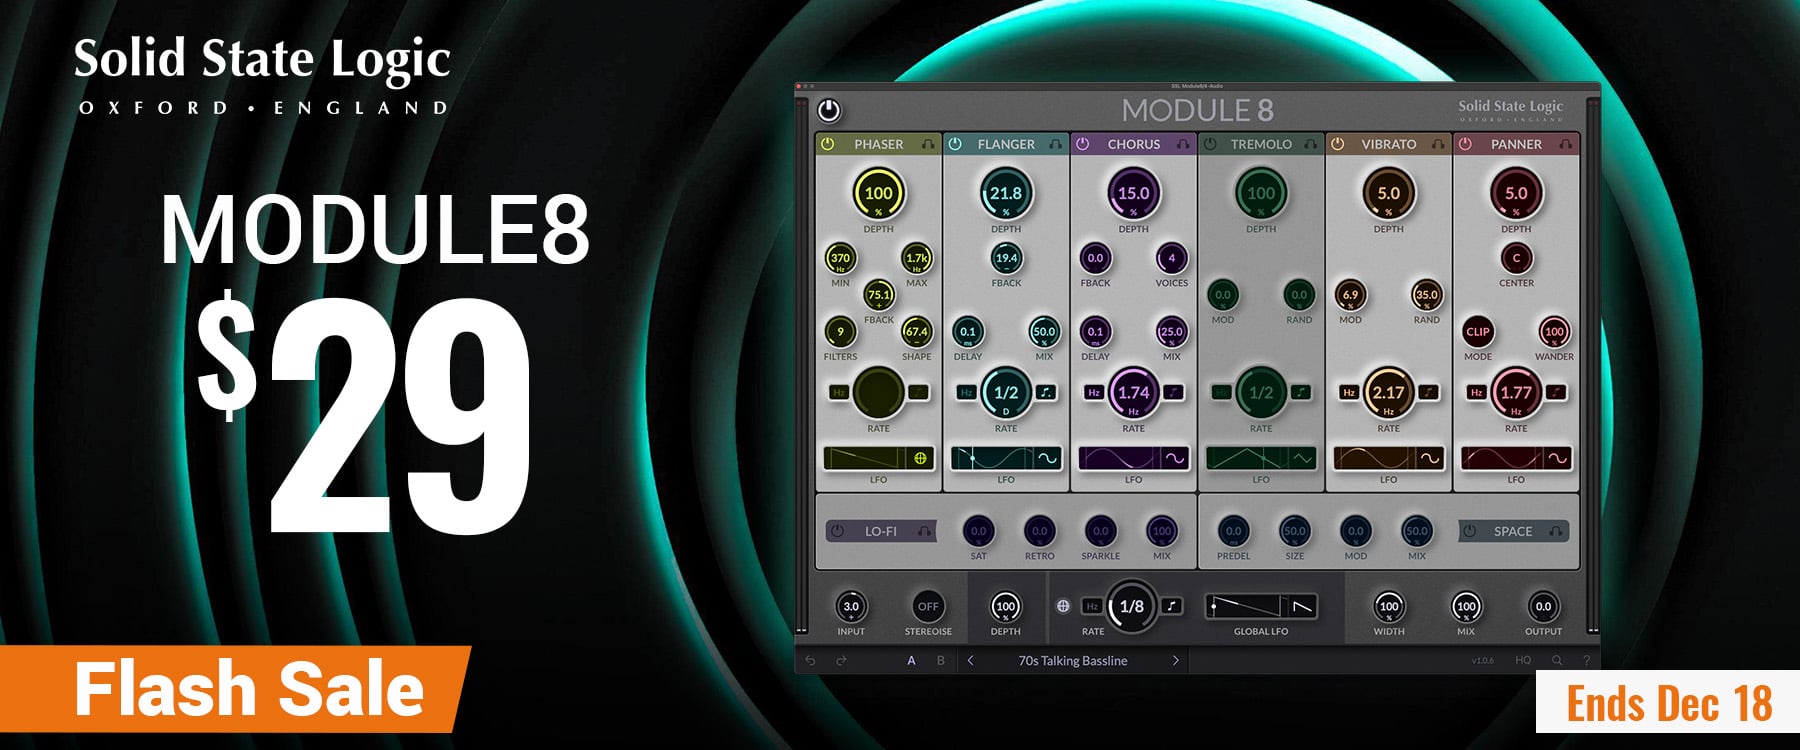
Task: Click the Chorus Depth knob
Action: [1133, 193]
